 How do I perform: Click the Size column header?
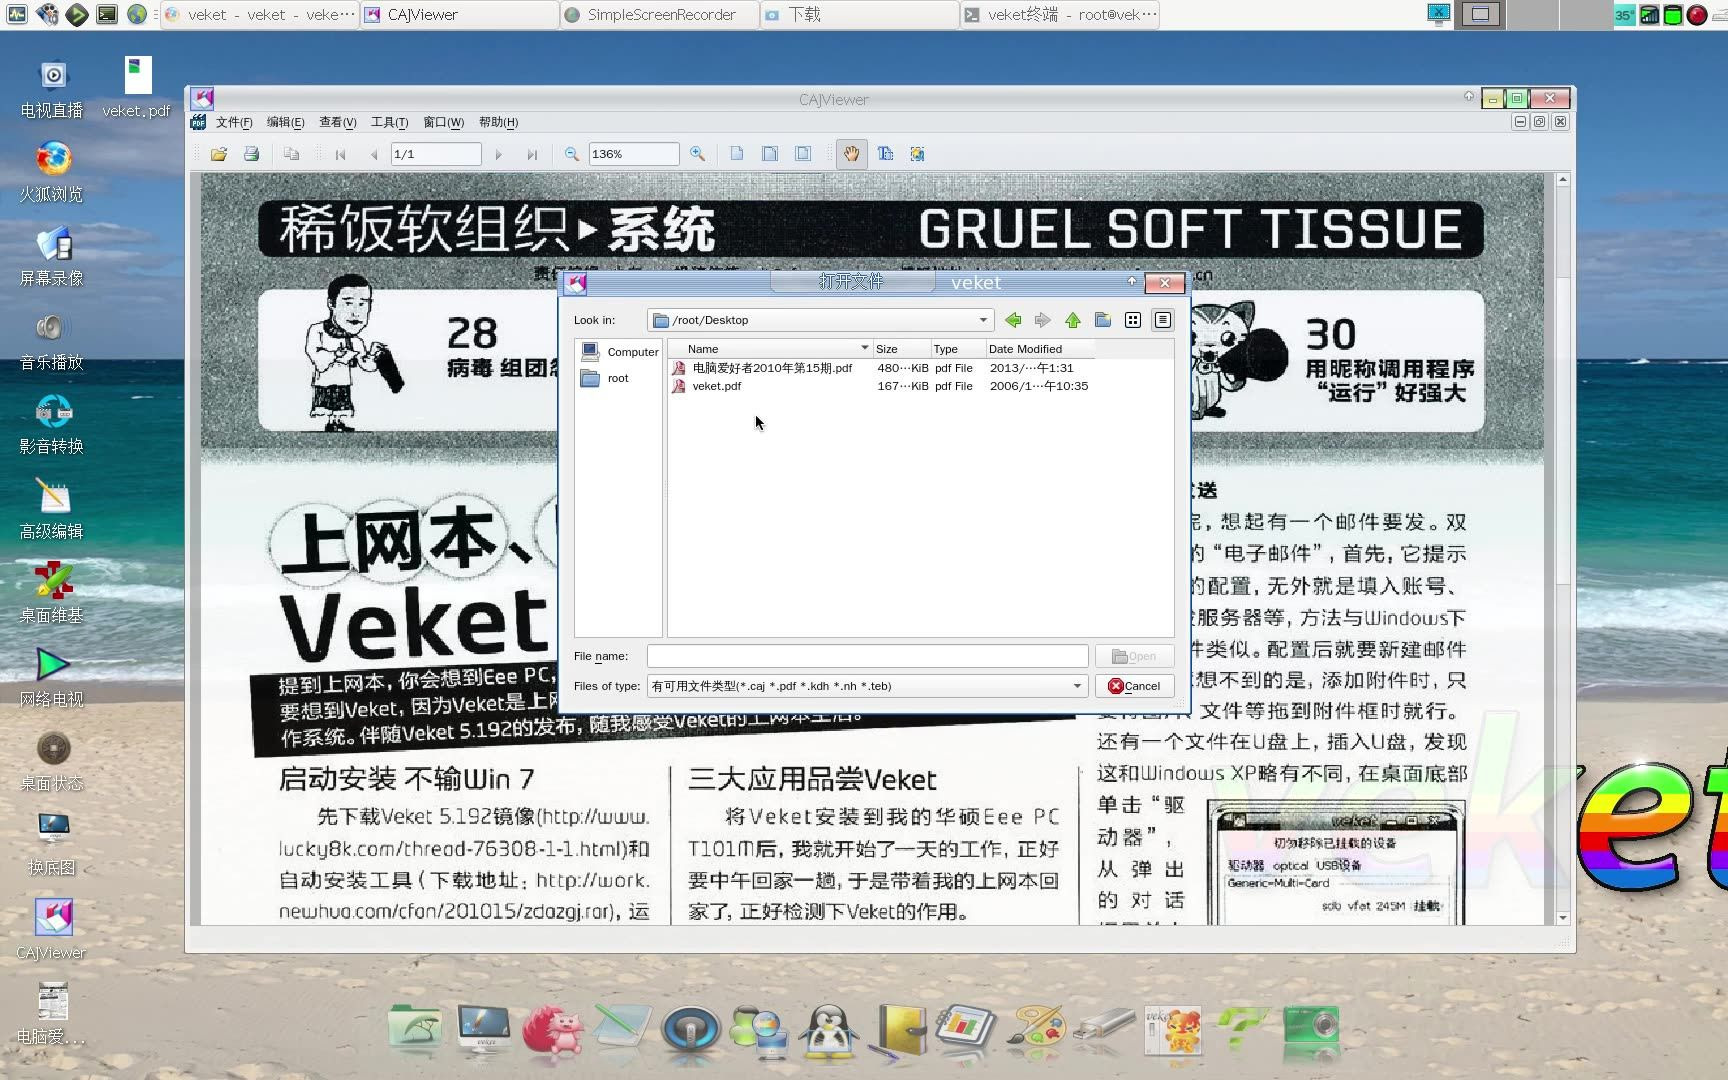pyautogui.click(x=901, y=349)
